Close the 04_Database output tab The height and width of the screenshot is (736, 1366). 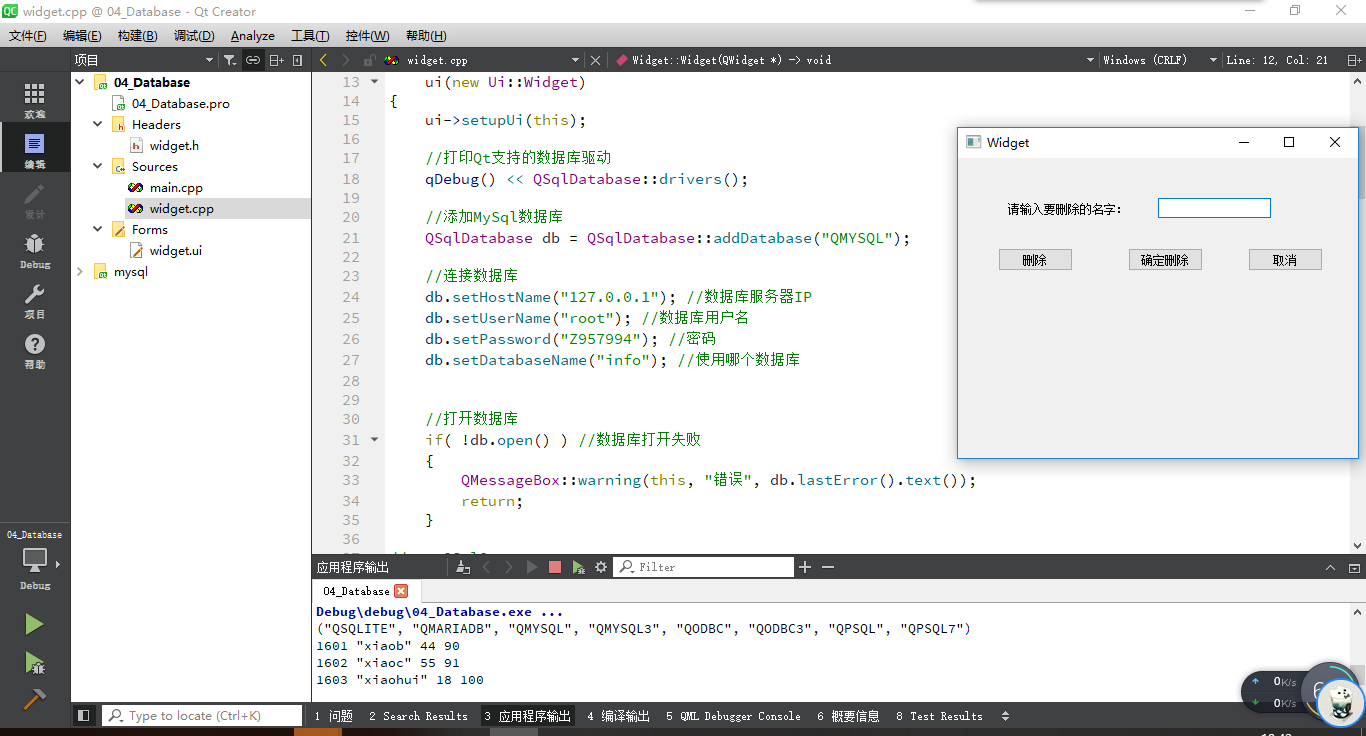(x=401, y=591)
